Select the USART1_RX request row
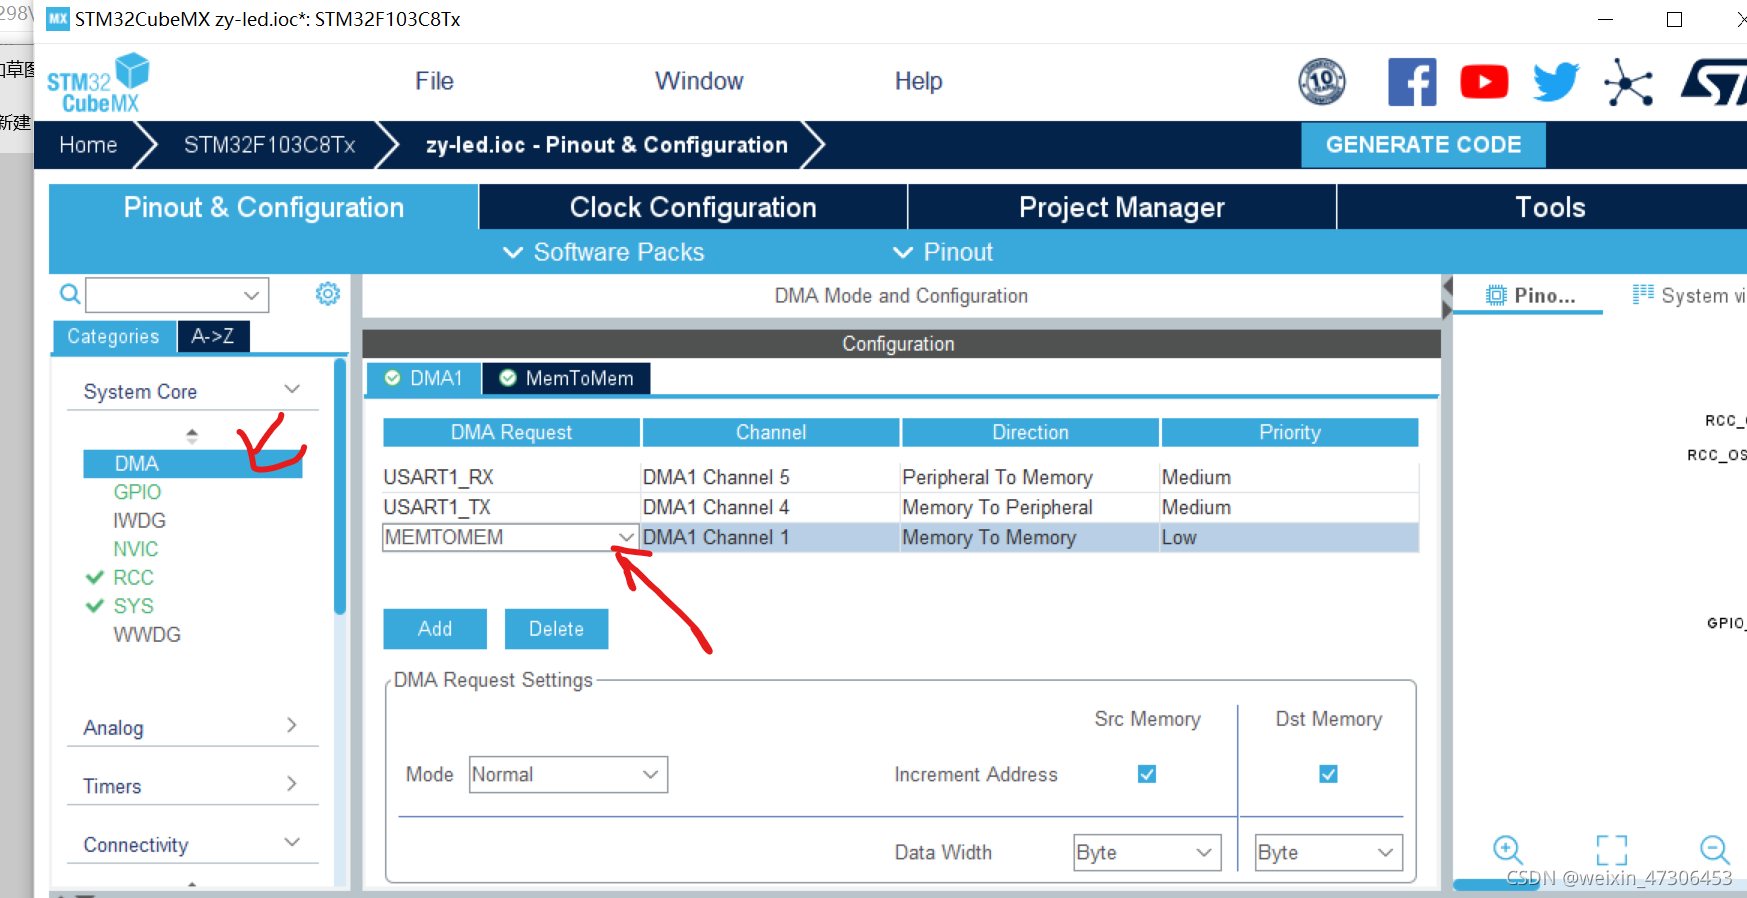 point(900,477)
